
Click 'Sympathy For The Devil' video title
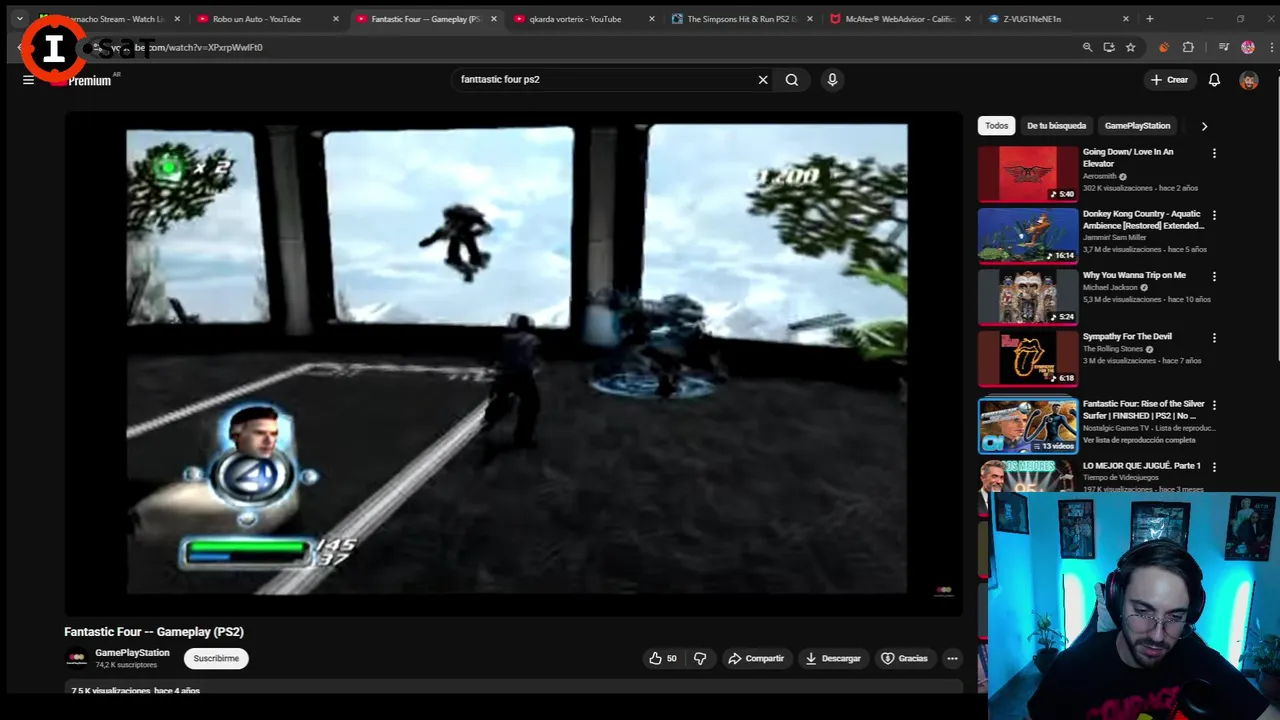[x=1127, y=337]
